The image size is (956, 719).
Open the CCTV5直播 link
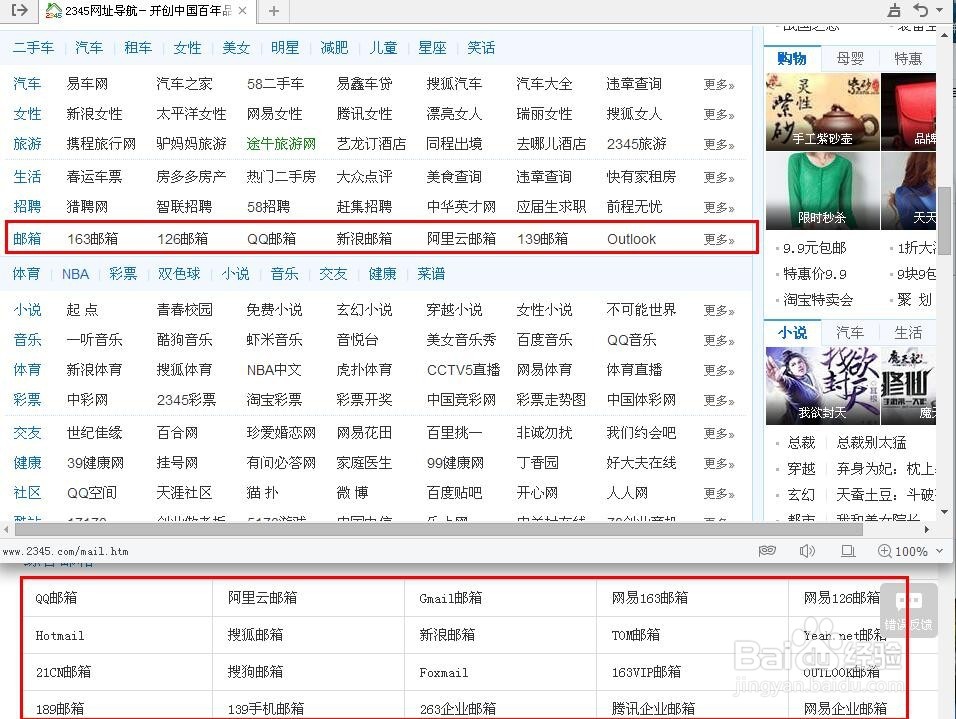[x=463, y=370]
